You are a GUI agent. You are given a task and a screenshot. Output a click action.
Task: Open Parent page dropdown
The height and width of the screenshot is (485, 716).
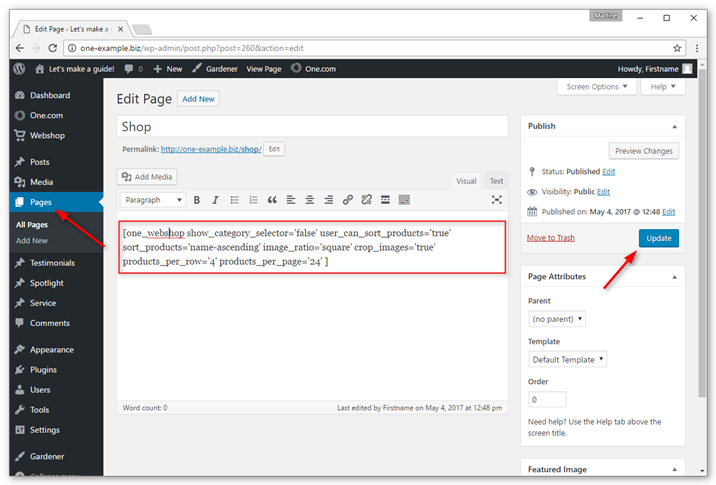click(x=557, y=319)
